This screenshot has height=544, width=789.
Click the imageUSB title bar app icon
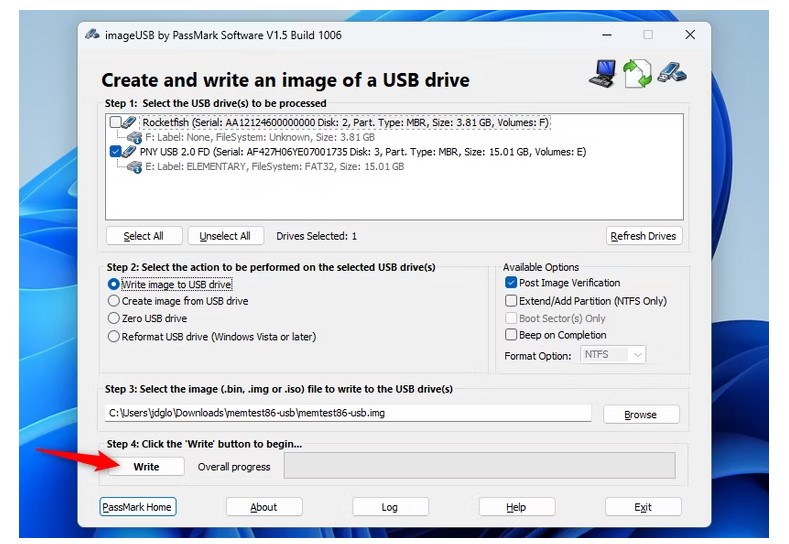click(x=93, y=34)
